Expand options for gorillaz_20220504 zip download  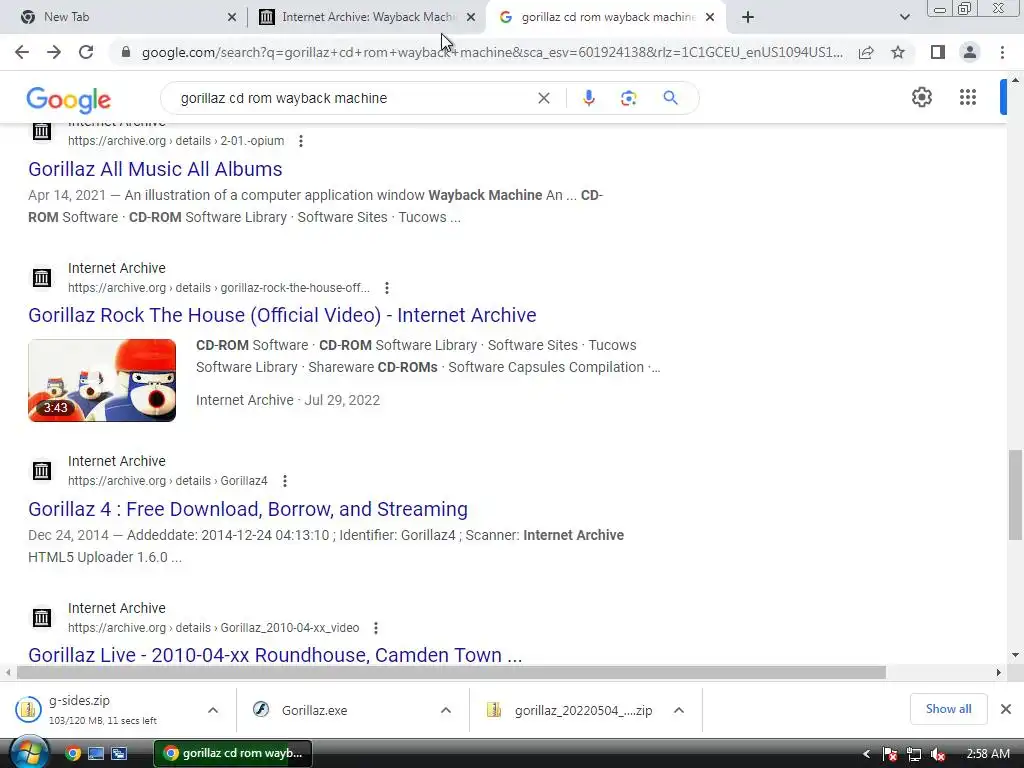tap(679, 711)
